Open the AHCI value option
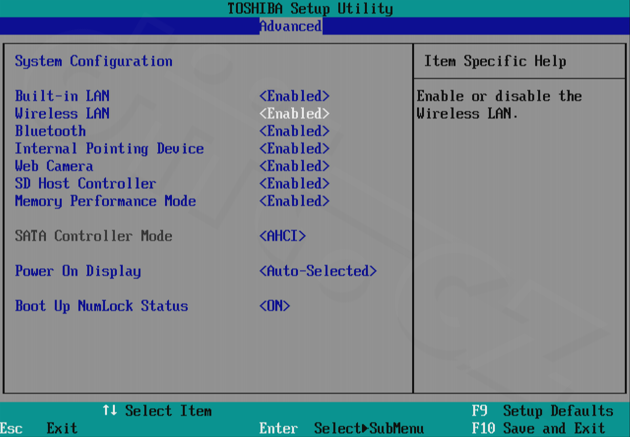Viewport: 630px width, 437px height. point(282,236)
